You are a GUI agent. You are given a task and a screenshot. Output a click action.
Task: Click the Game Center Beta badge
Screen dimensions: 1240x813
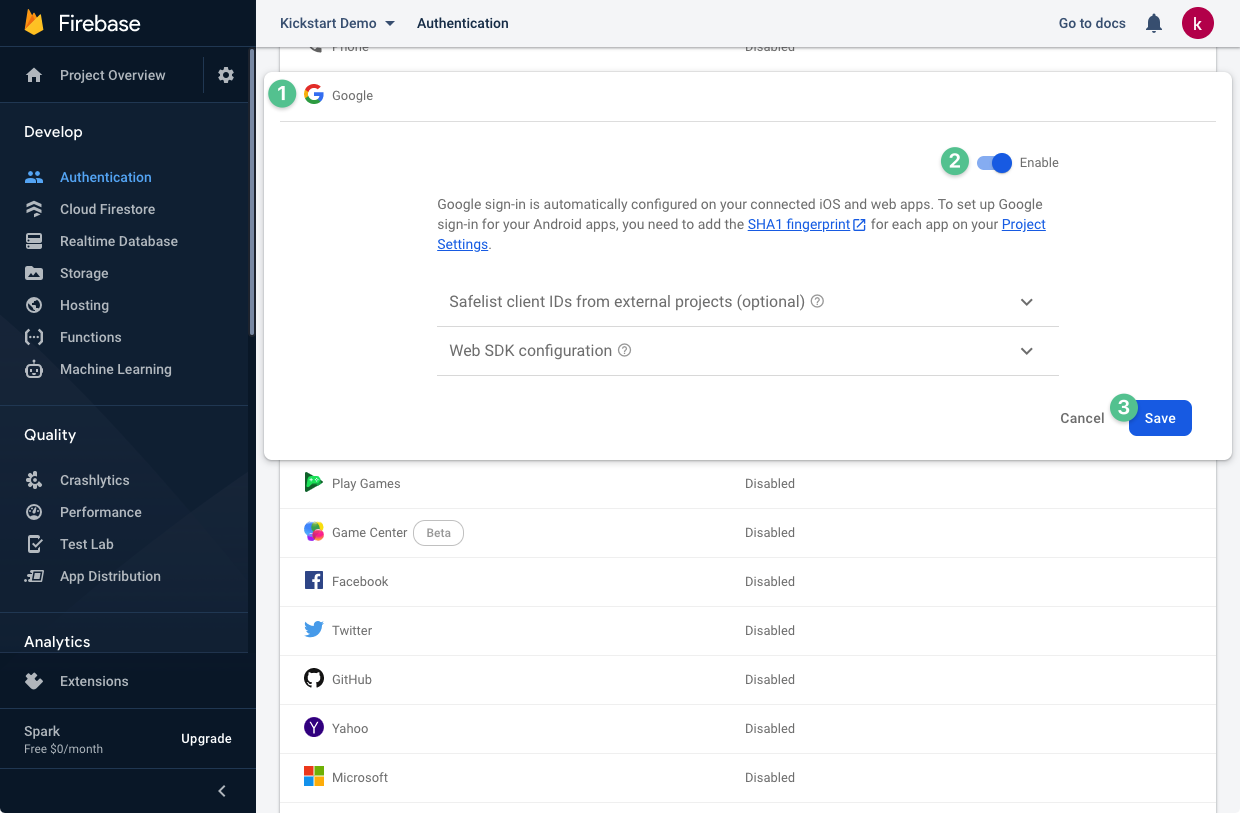(438, 533)
